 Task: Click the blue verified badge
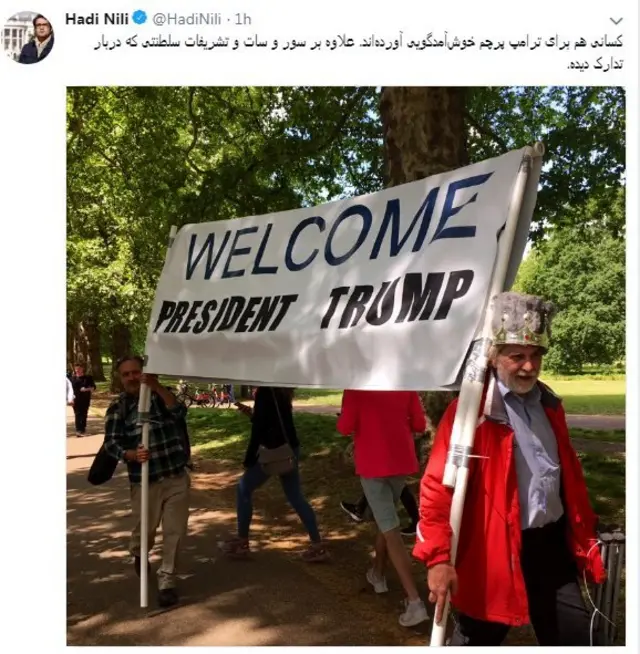139,19
